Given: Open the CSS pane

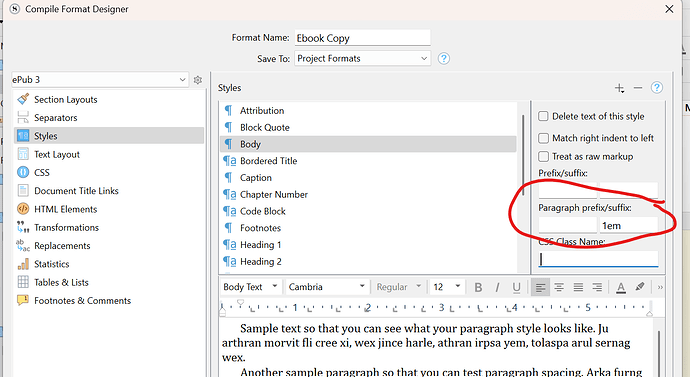Looking at the screenshot, I should click(42, 172).
